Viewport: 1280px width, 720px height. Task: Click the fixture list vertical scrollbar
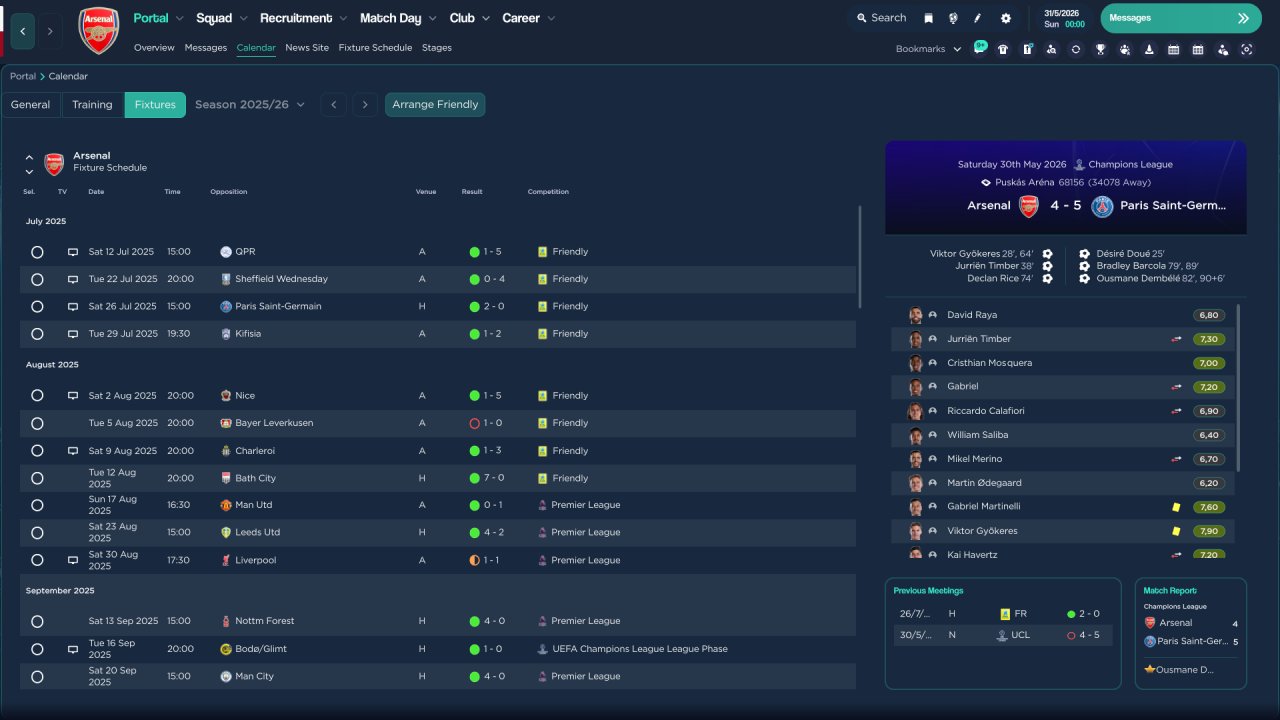pyautogui.click(x=860, y=257)
